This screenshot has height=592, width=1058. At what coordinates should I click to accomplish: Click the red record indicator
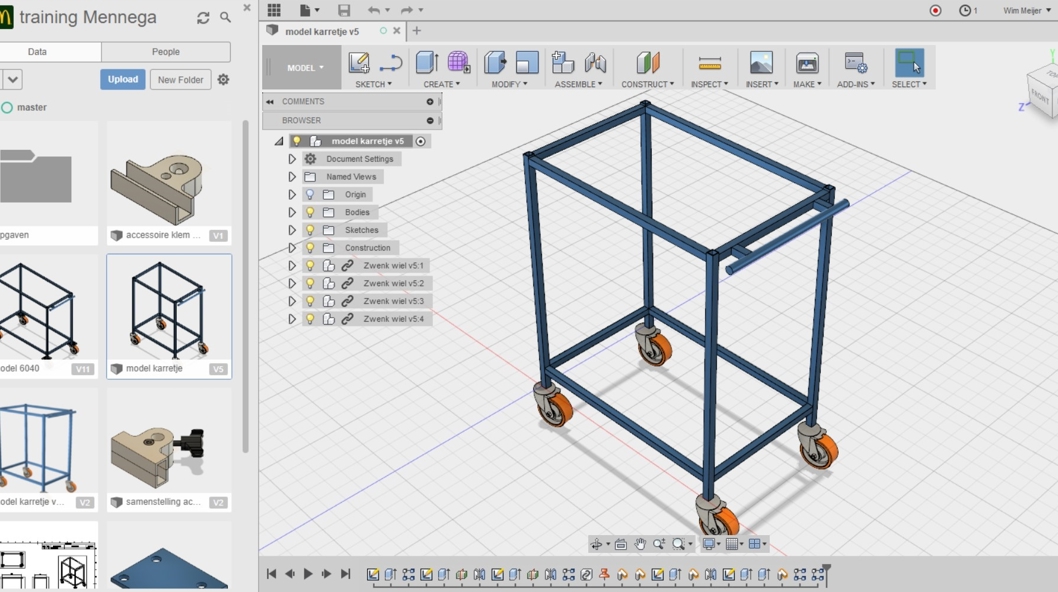[x=935, y=10]
